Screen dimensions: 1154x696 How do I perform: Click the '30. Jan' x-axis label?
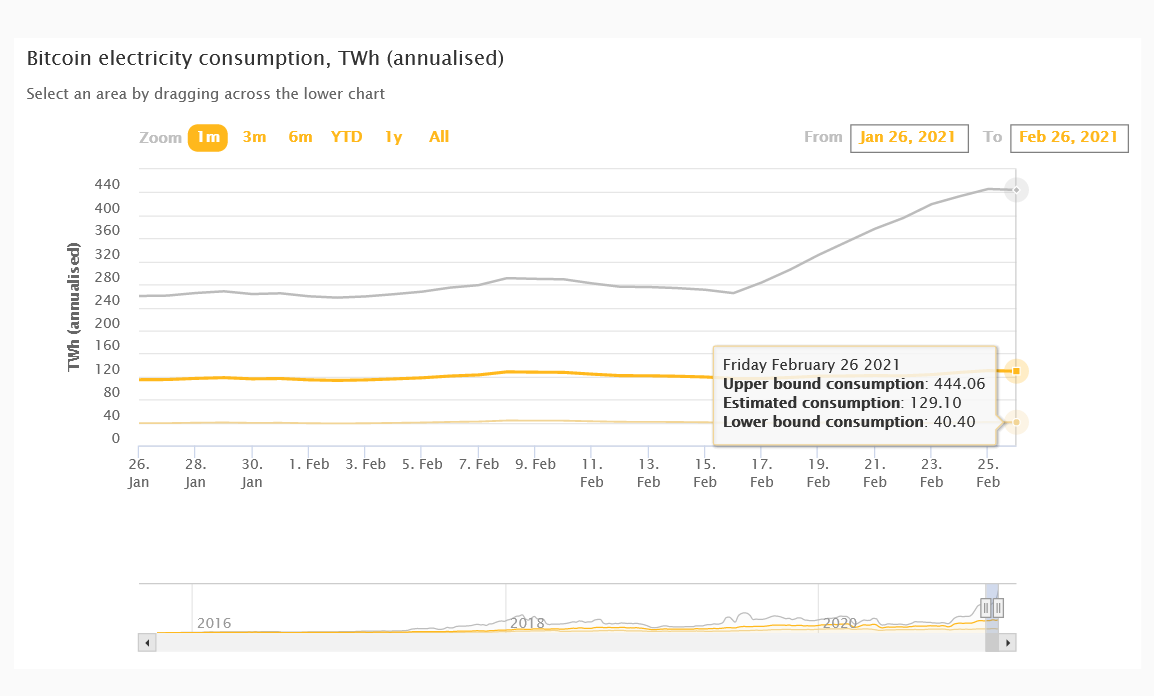252,473
